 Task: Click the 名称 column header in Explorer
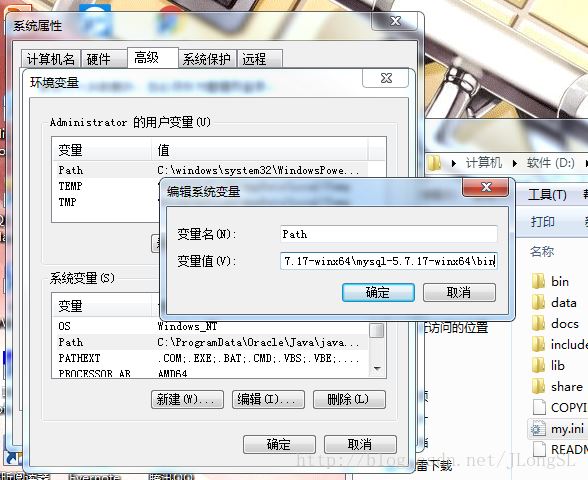pos(542,251)
